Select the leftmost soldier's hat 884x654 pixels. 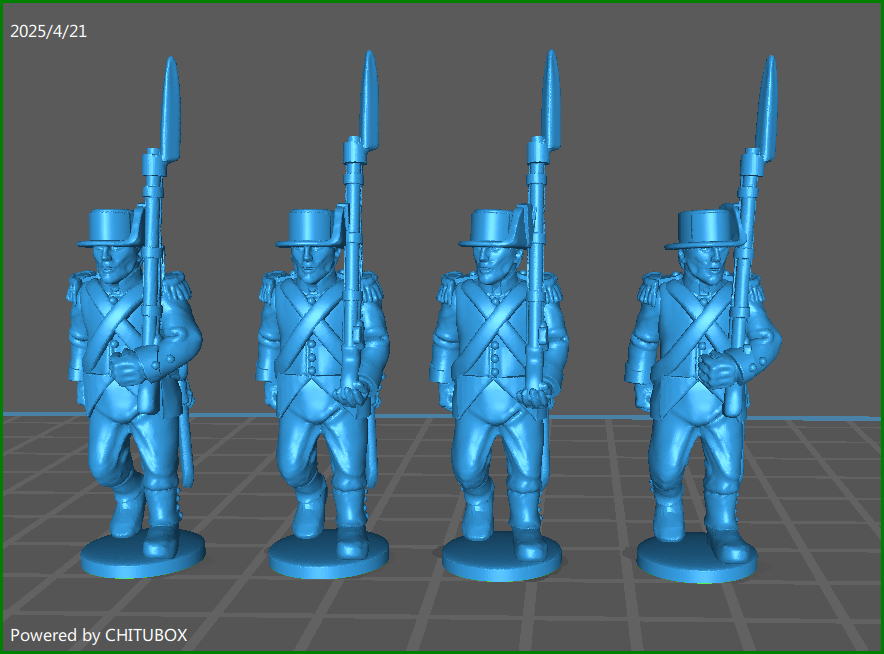click(x=115, y=227)
